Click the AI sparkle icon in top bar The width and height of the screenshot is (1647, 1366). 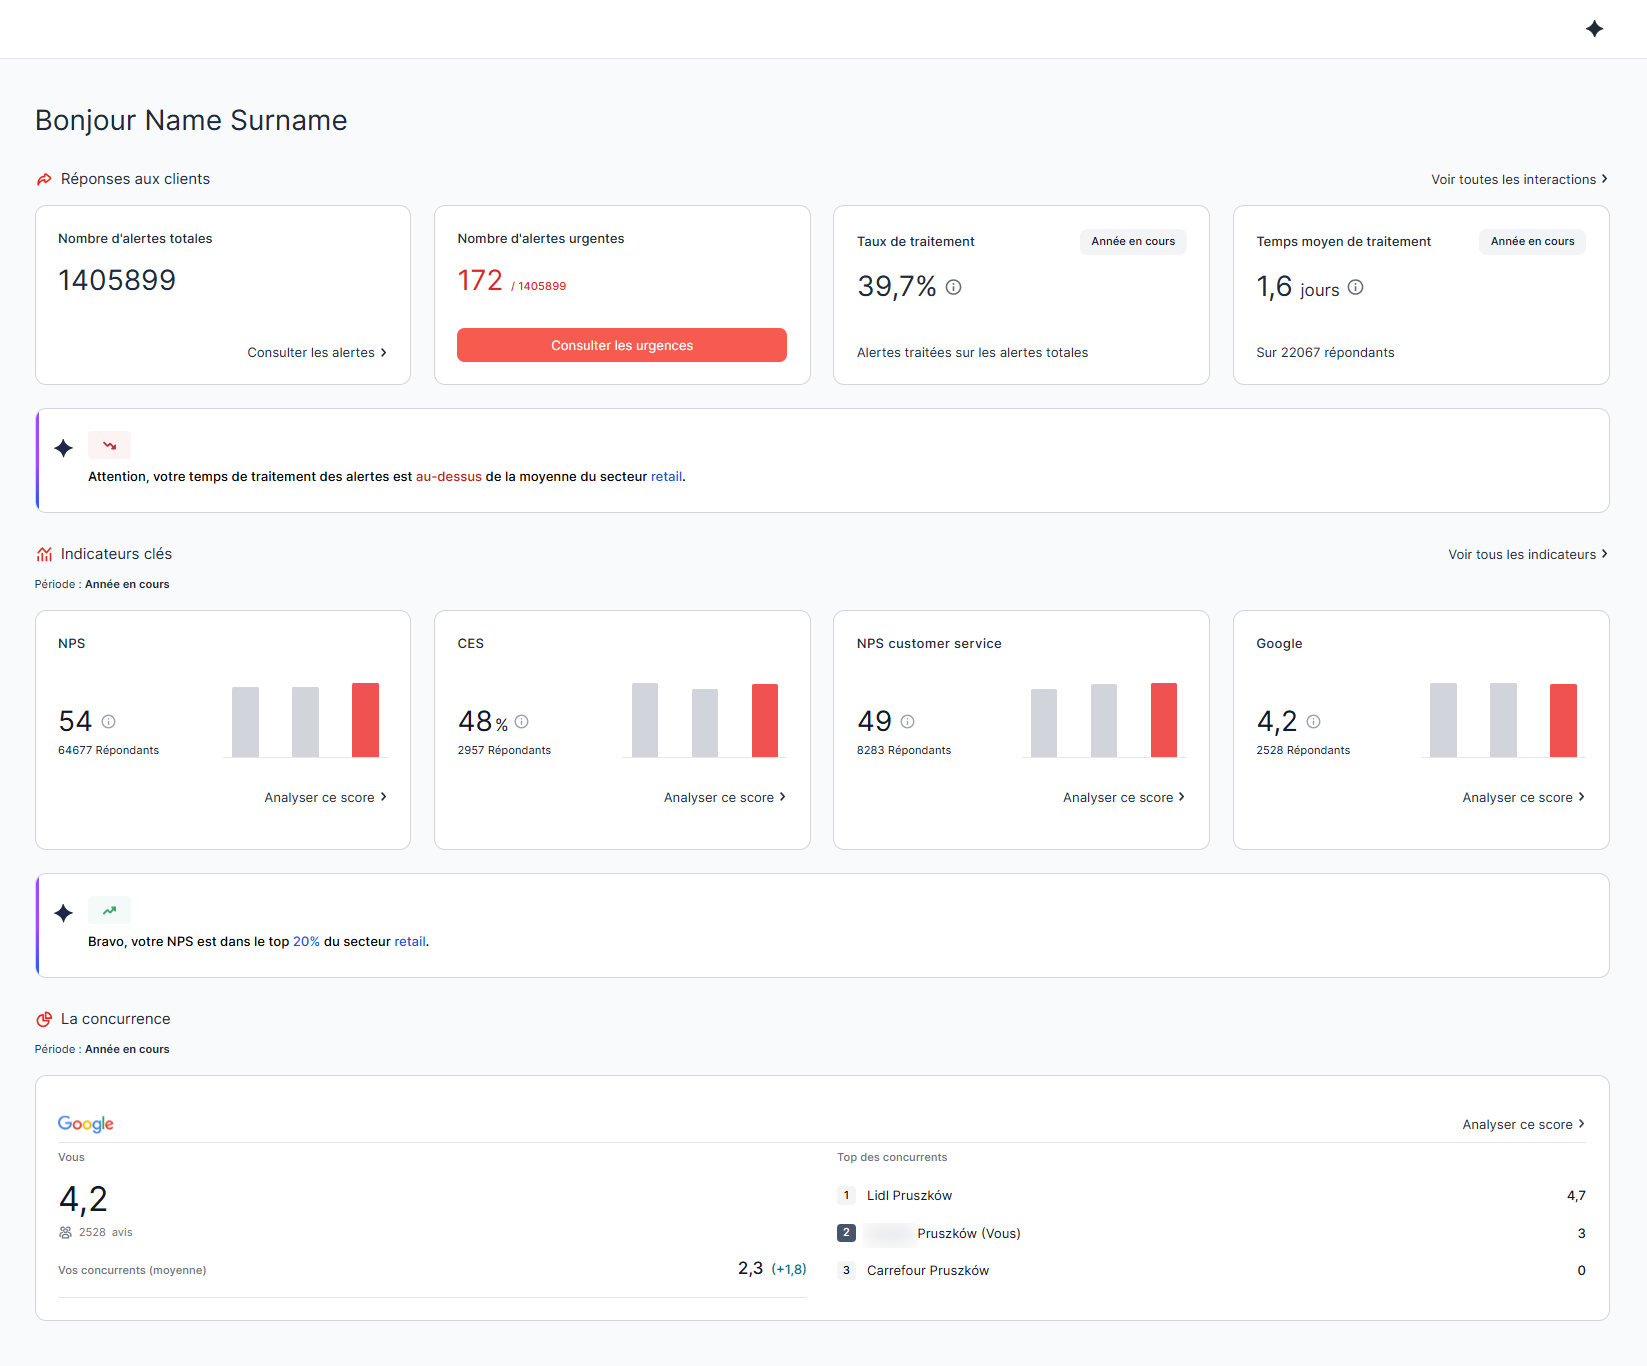tap(1594, 29)
